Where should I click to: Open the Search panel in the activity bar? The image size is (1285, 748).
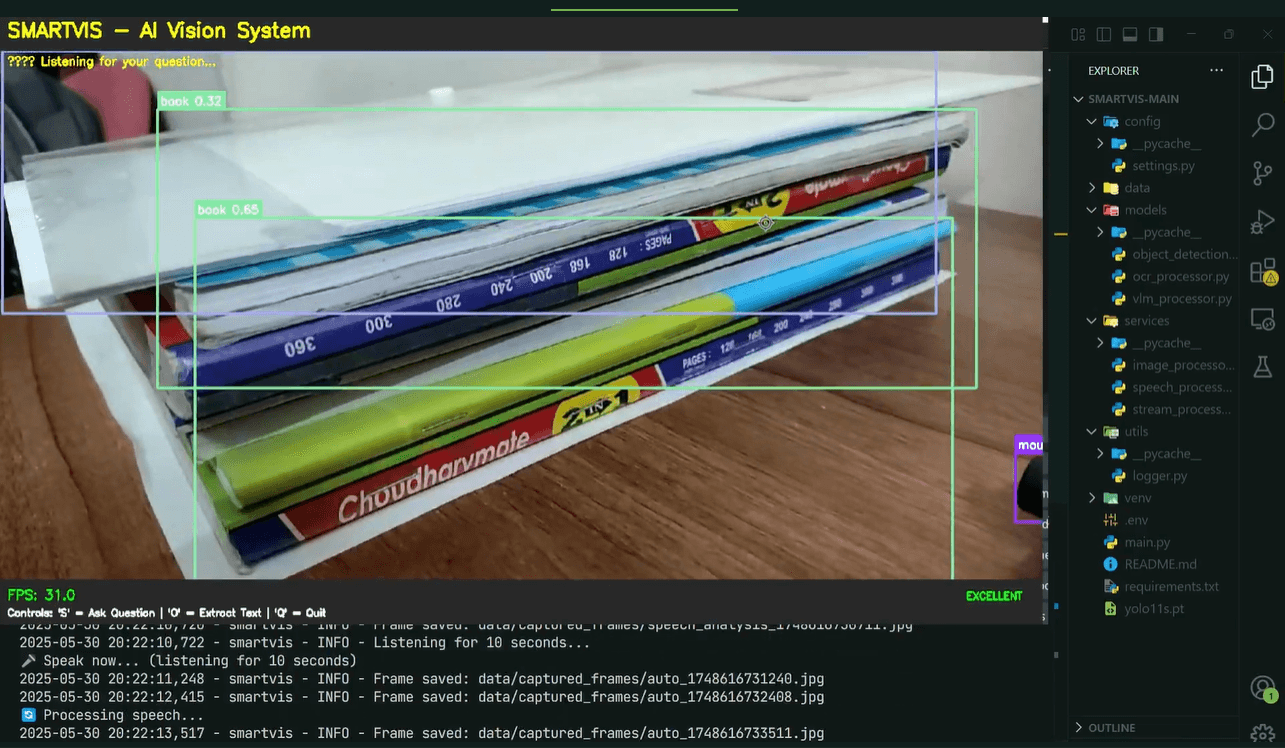point(1262,124)
